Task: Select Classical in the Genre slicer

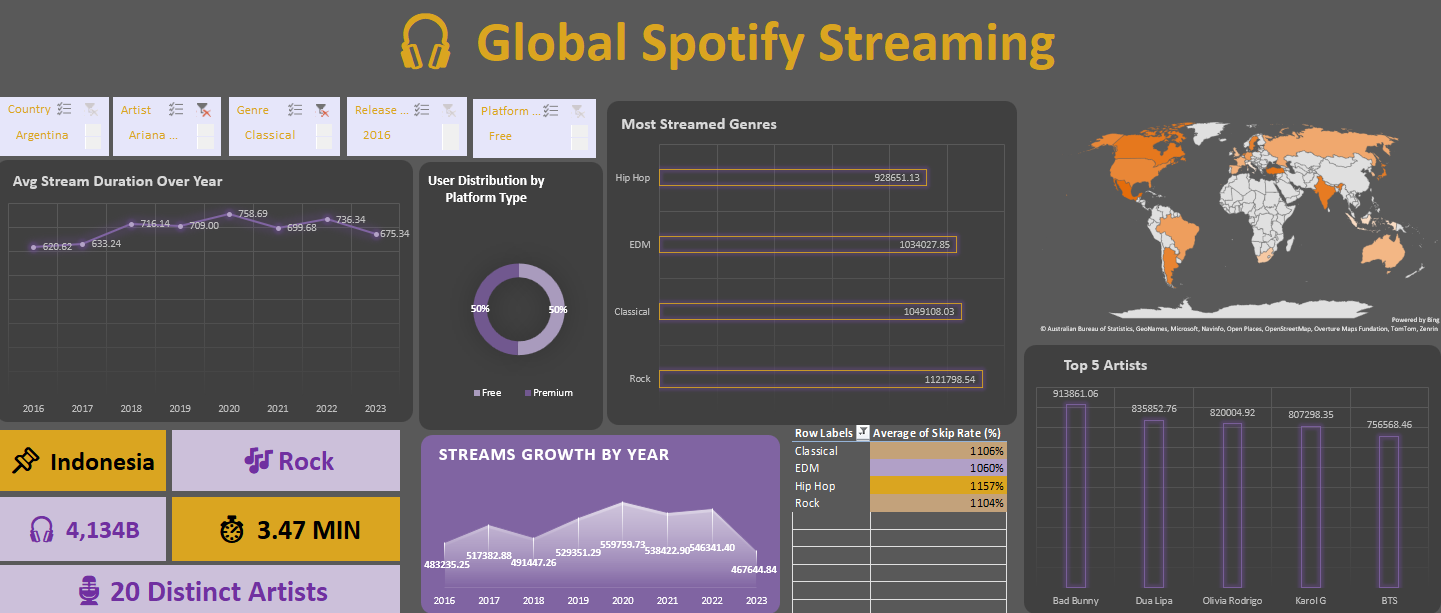Action: point(270,135)
